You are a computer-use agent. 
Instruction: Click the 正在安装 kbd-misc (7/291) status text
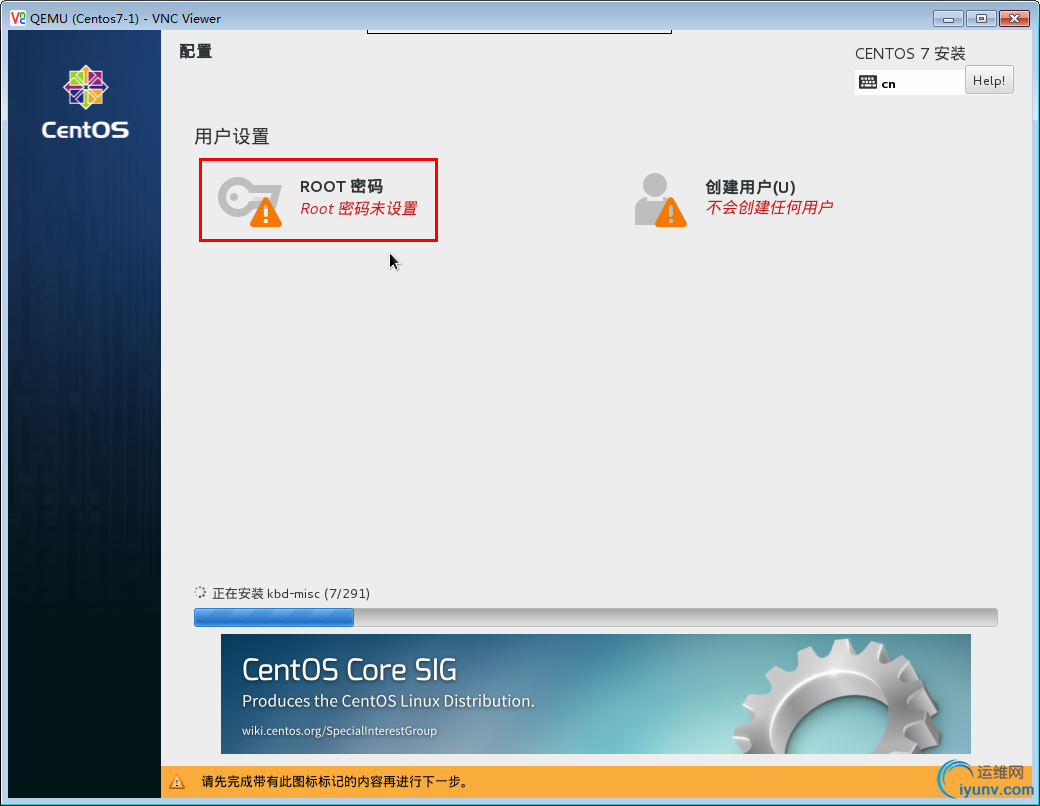click(x=291, y=593)
